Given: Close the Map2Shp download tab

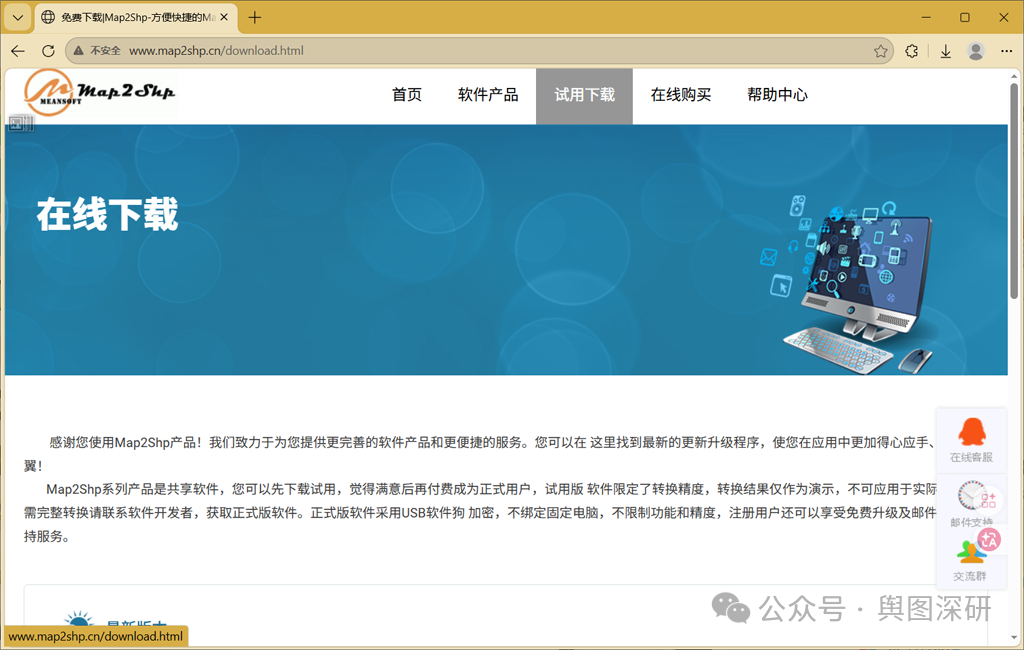Looking at the screenshot, I should (x=224, y=18).
